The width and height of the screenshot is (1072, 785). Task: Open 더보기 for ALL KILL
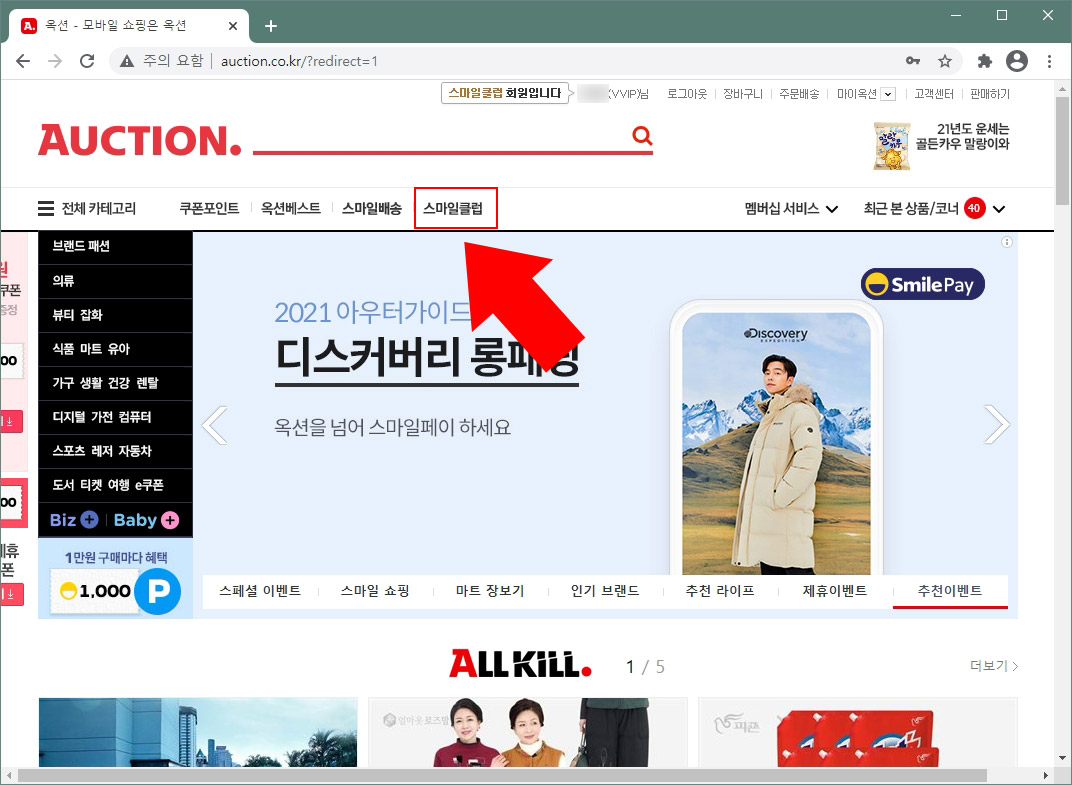pos(993,665)
